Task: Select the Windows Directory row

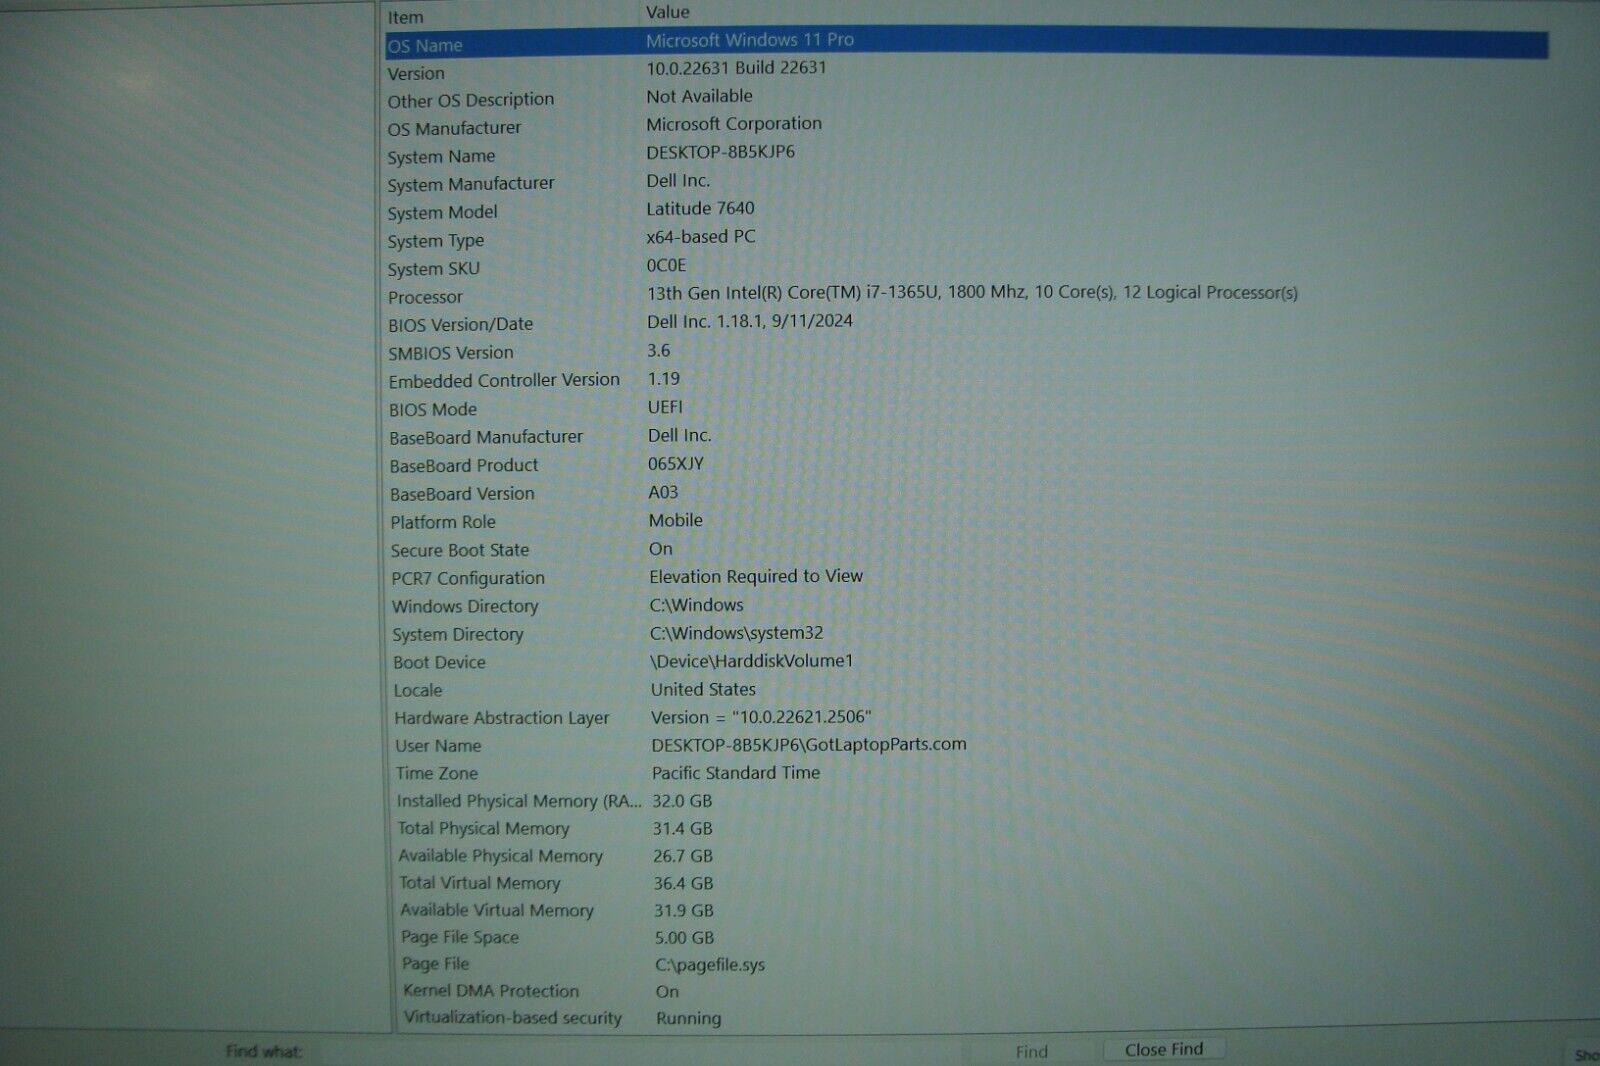Action: point(966,605)
